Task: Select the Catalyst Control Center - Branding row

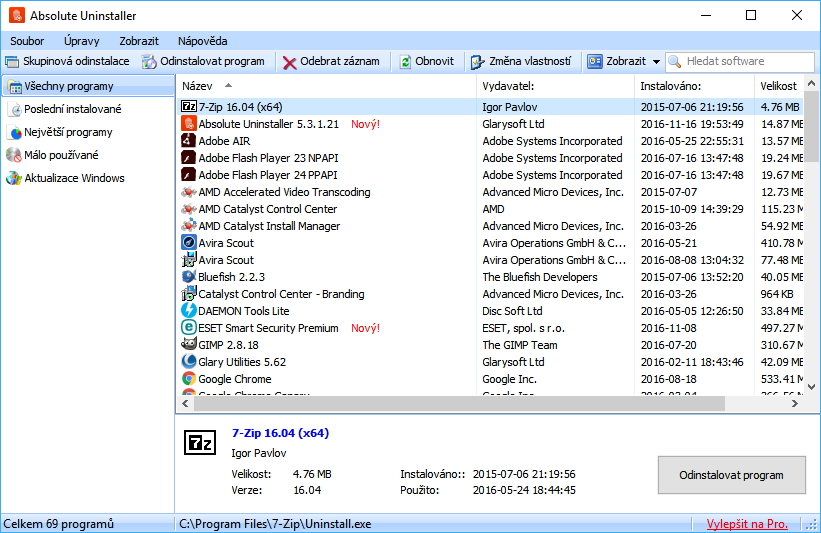Action: coord(492,294)
